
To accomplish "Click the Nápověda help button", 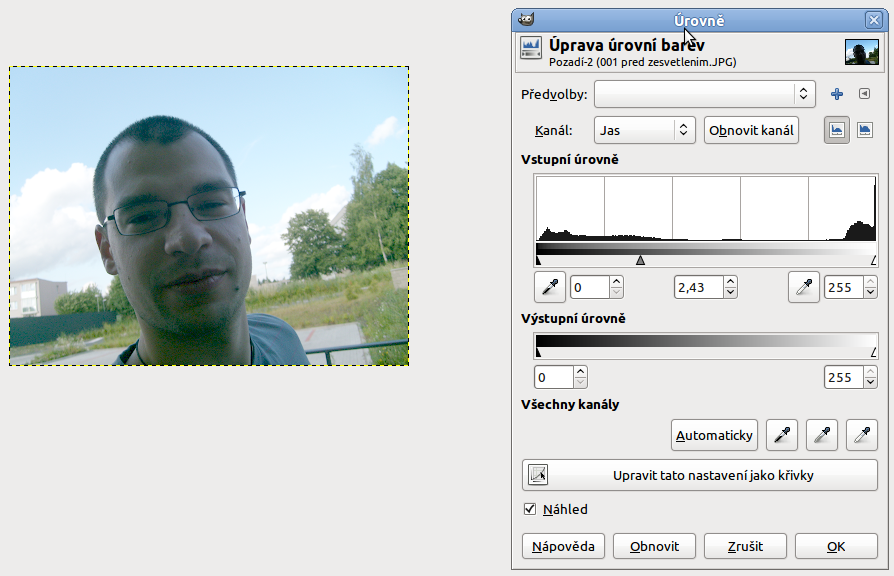I will point(563,546).
